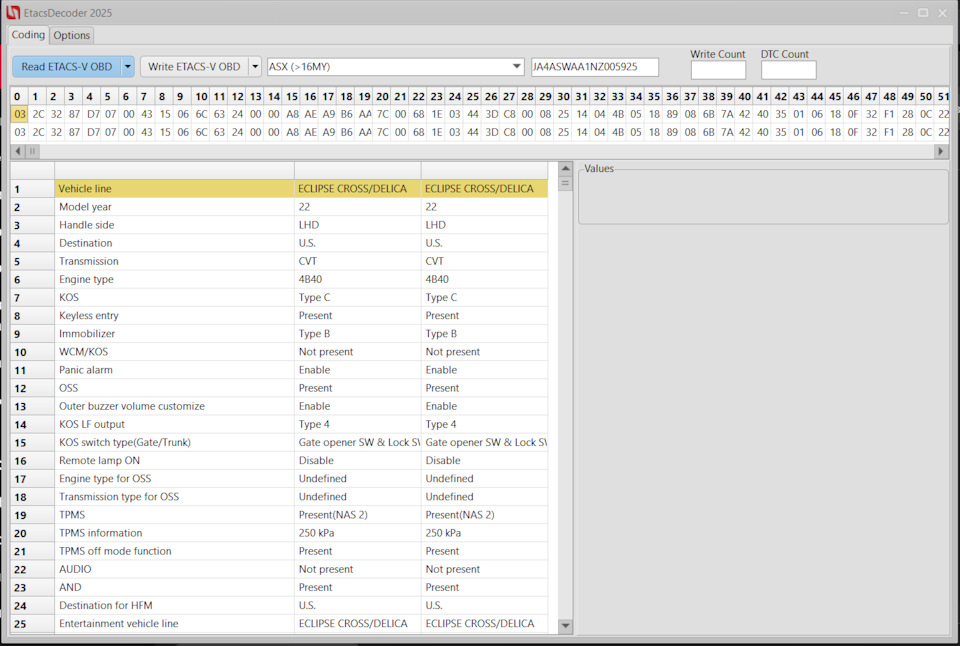960x646 pixels.
Task: Click hex scrollbar left arrow
Action: (x=17, y=151)
